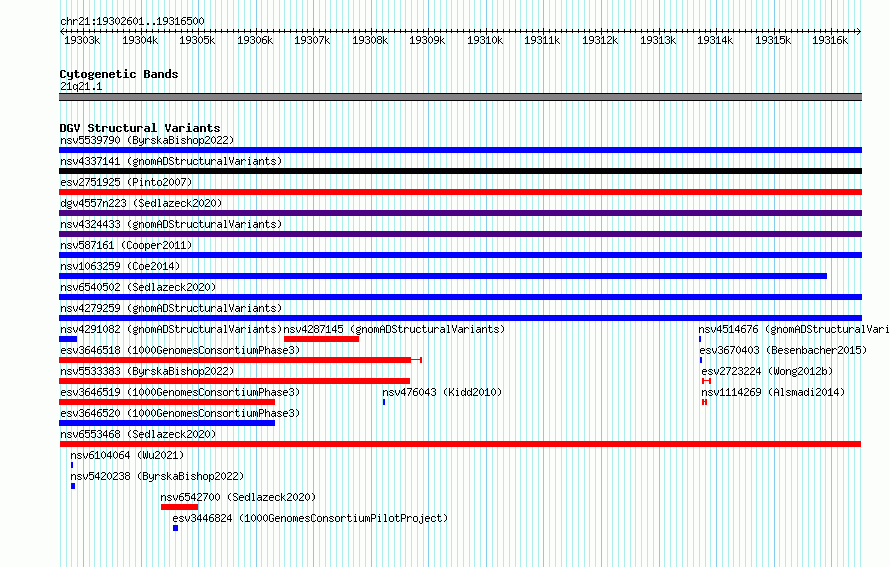This screenshot has height=567, width=890.
Task: Select the blue bar under nsv5539790
Action: tap(460, 150)
